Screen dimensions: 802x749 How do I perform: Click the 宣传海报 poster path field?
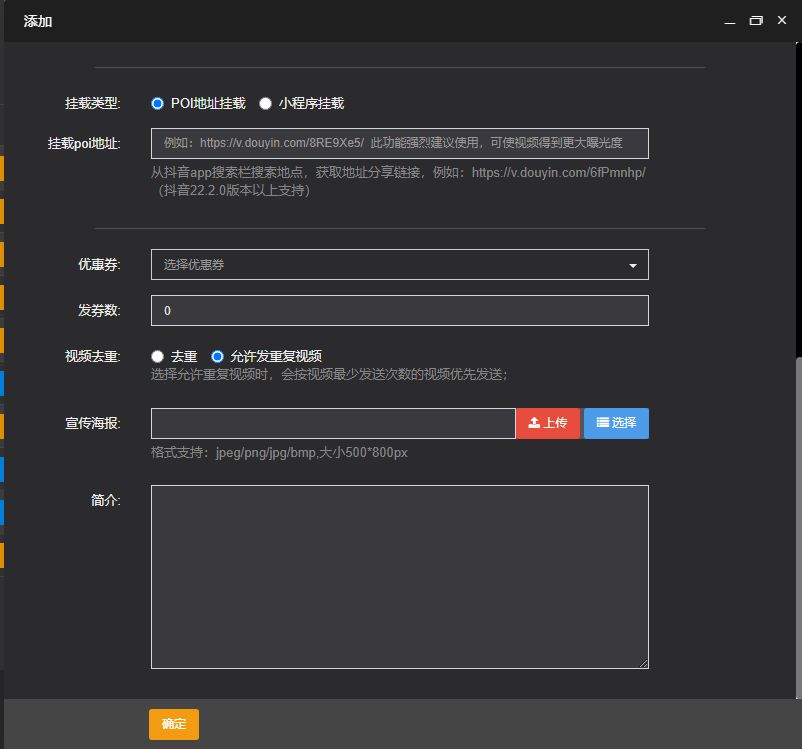pyautogui.click(x=333, y=423)
